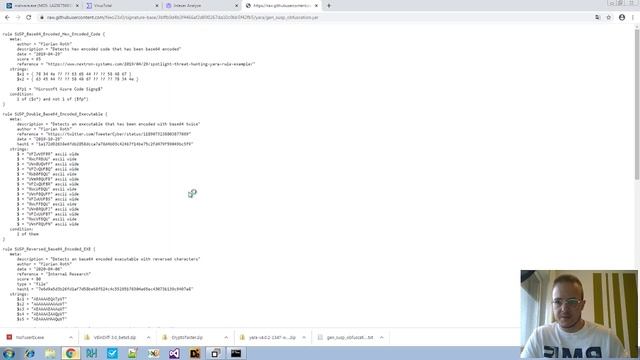Select the raw.githubusercontent.com tab
This screenshot has width=640, height=360.
point(281,6)
